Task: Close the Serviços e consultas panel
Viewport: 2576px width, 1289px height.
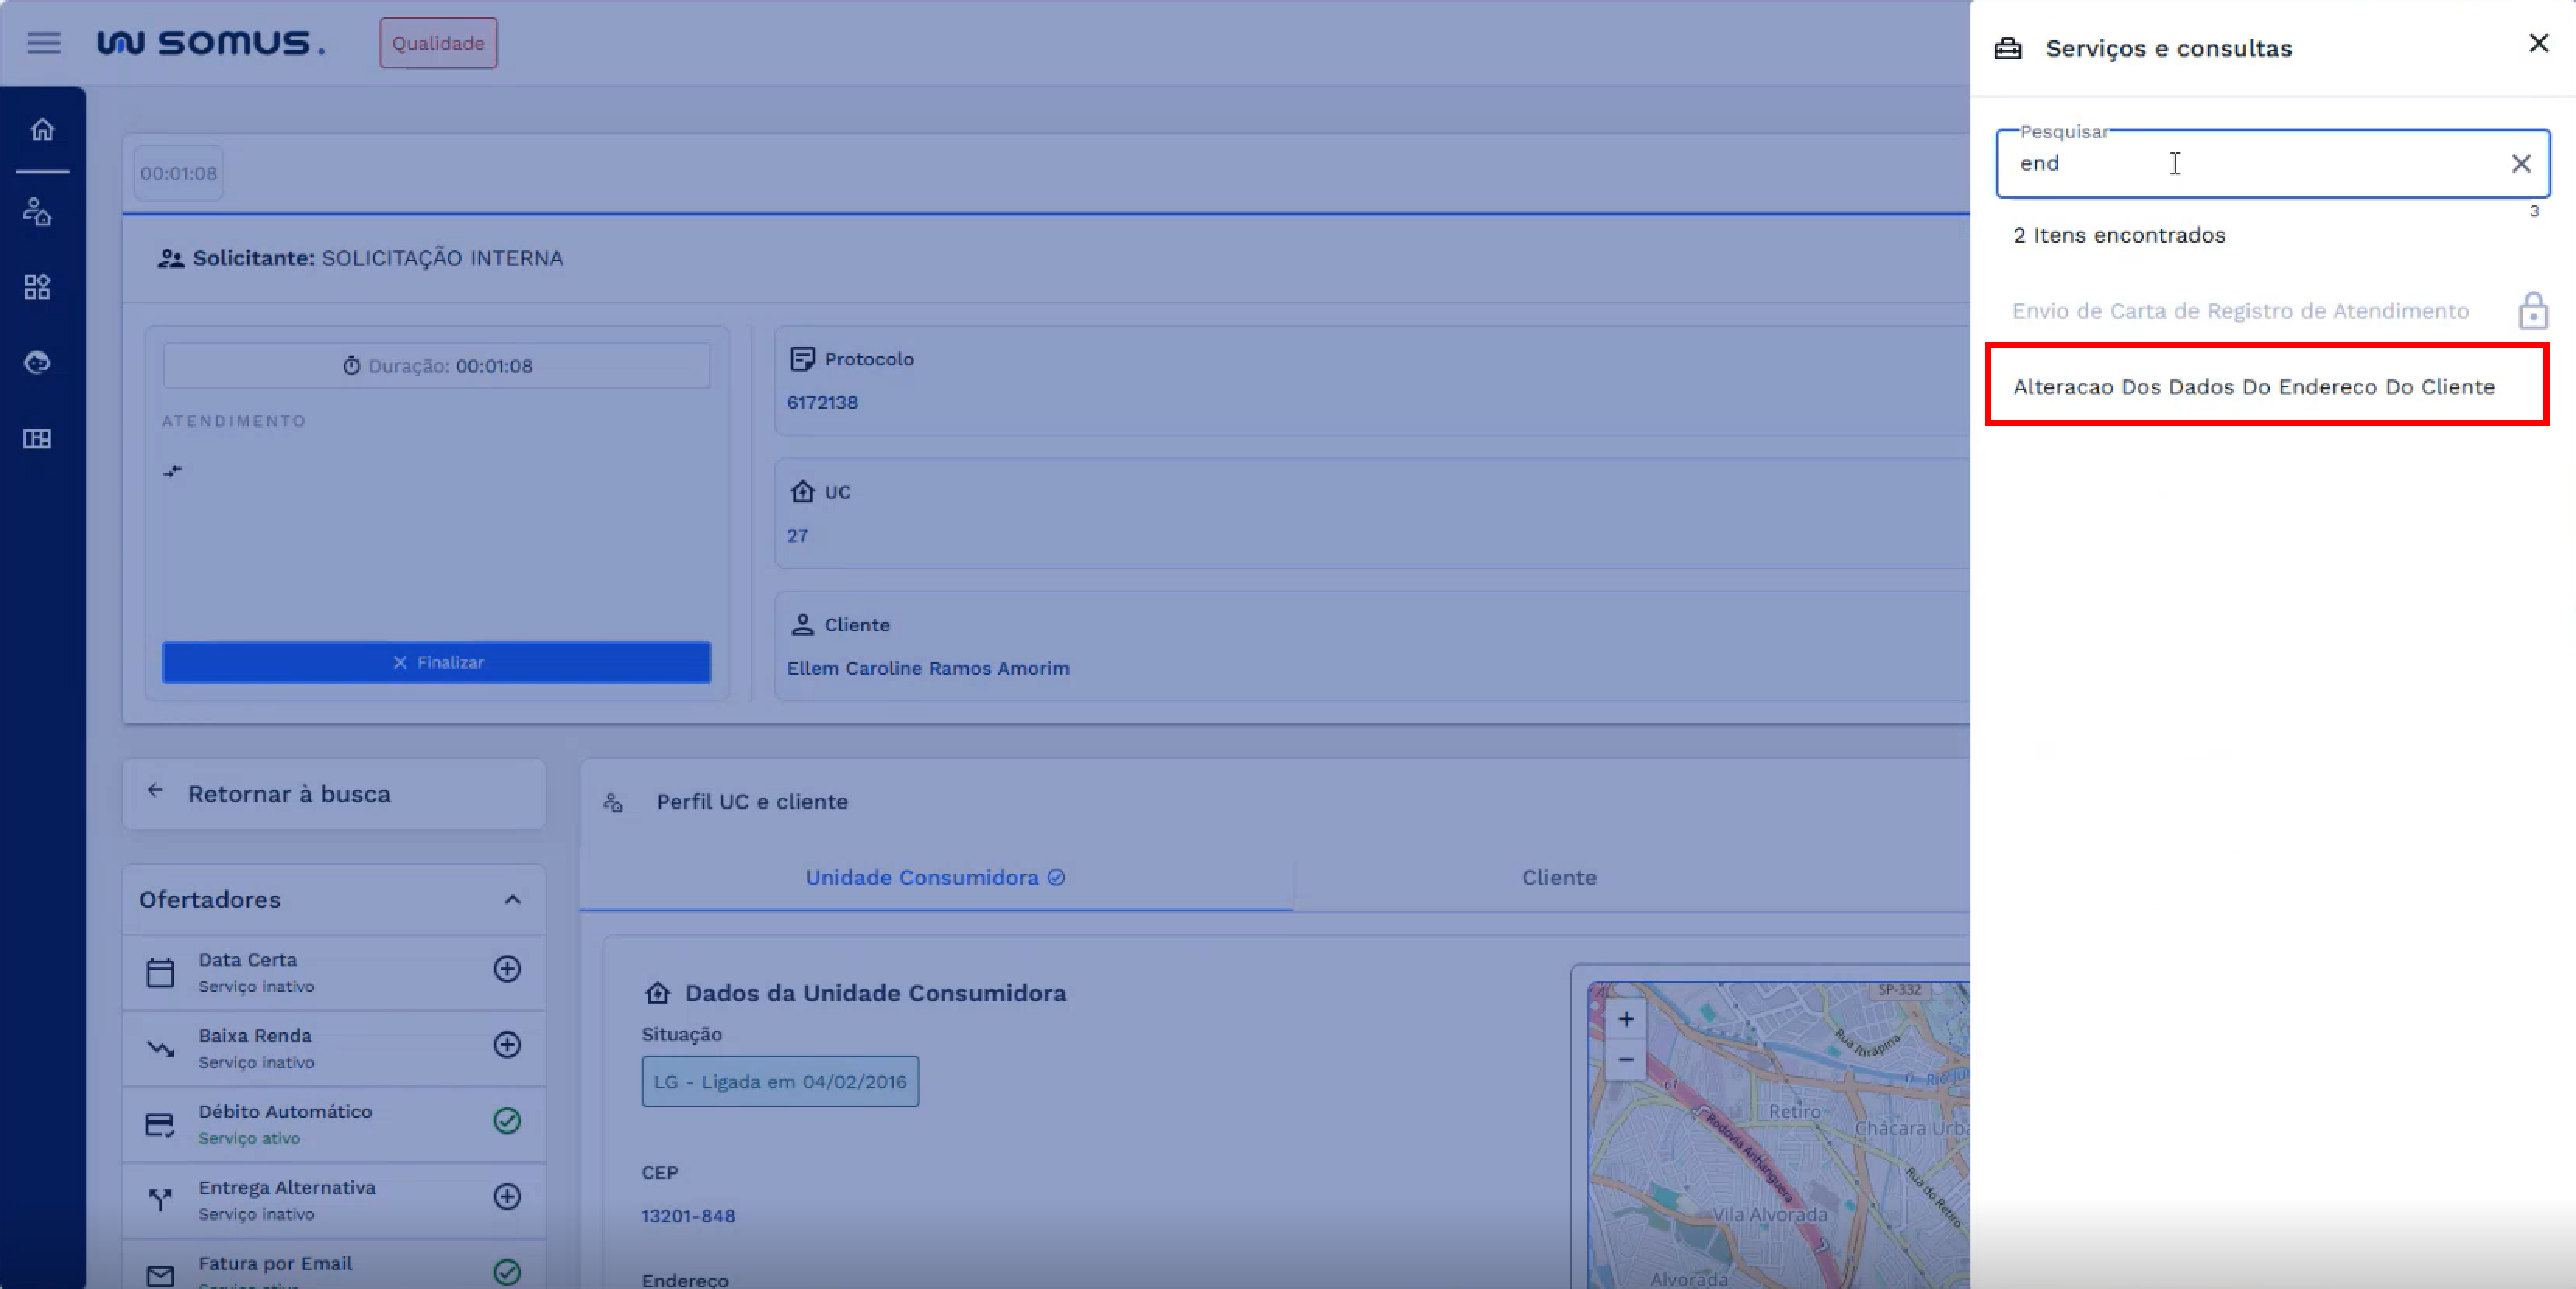Action: point(2538,43)
